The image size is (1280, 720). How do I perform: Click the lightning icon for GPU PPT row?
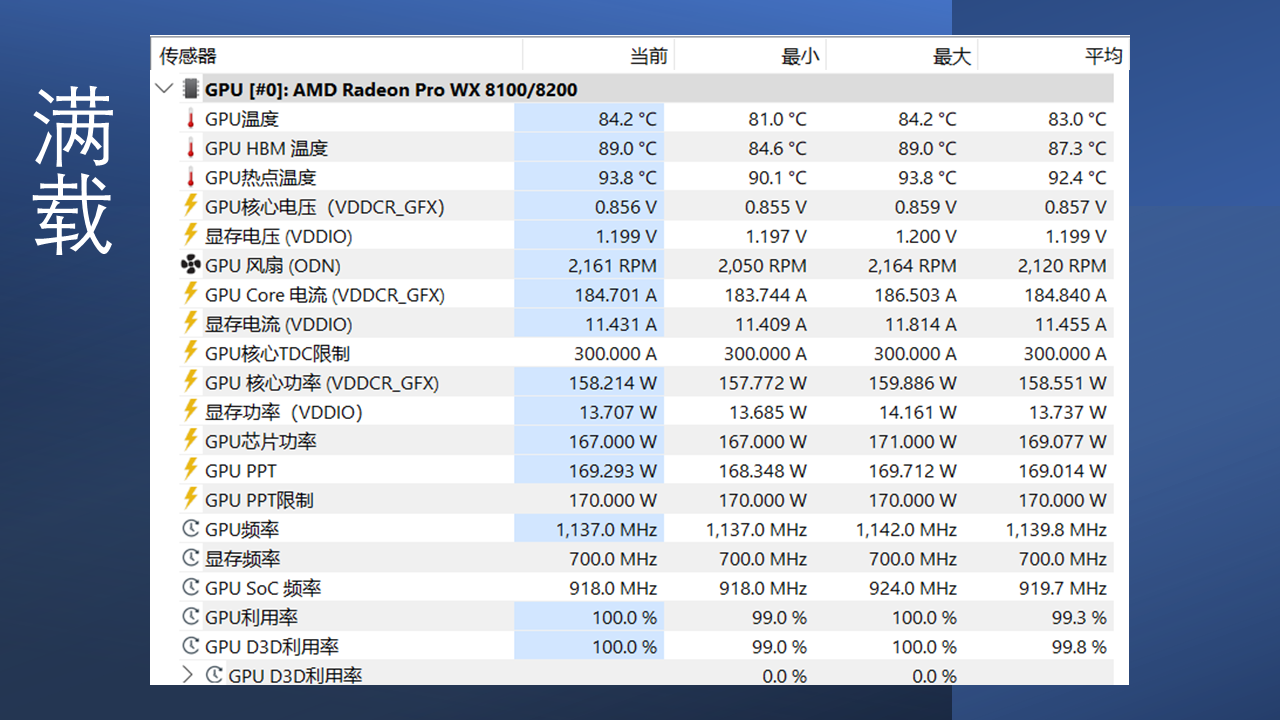(190, 469)
